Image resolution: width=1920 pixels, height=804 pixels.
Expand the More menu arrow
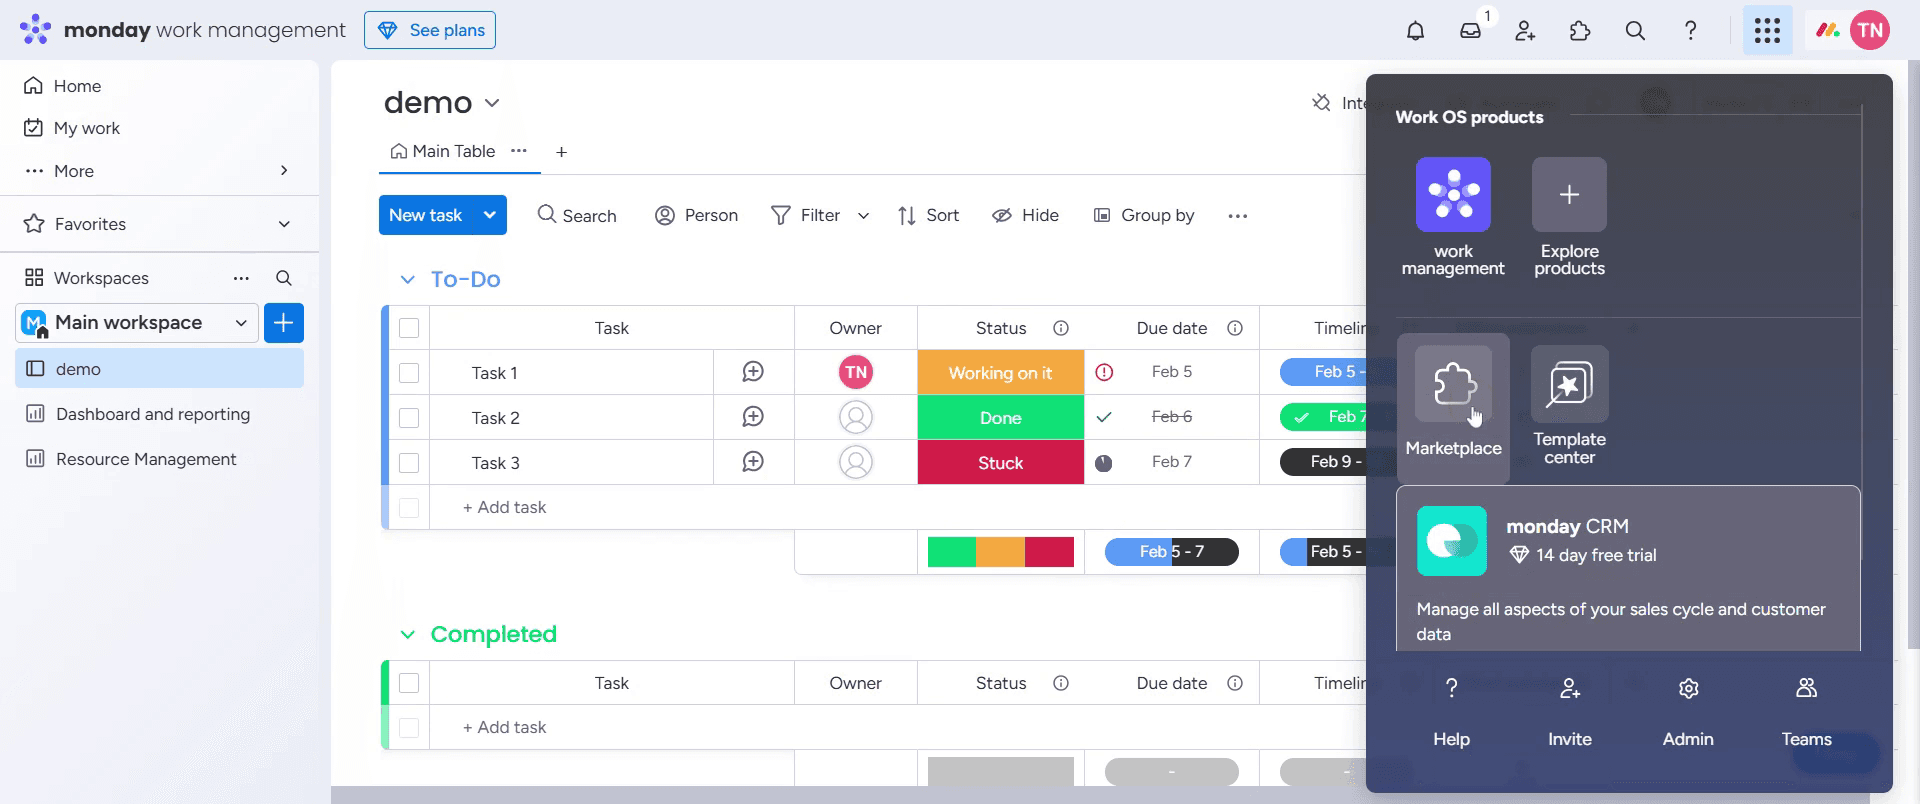(x=284, y=171)
